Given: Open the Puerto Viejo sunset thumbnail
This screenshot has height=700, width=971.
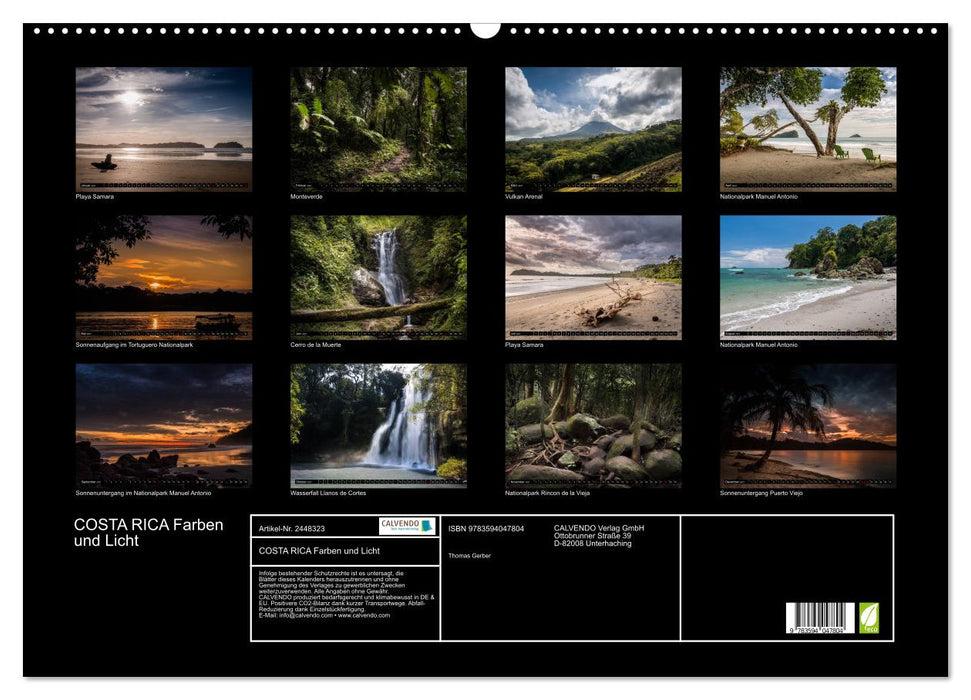Looking at the screenshot, I should tap(808, 426).
